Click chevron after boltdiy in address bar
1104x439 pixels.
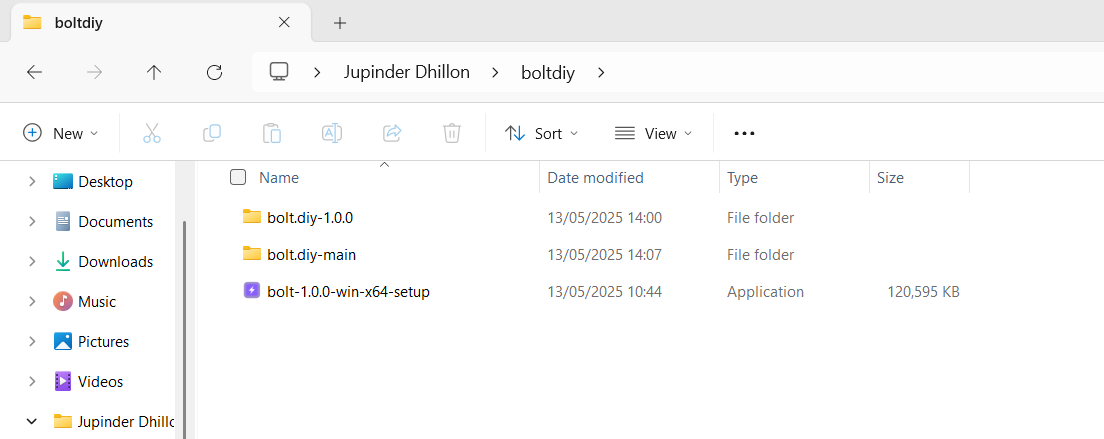click(601, 72)
